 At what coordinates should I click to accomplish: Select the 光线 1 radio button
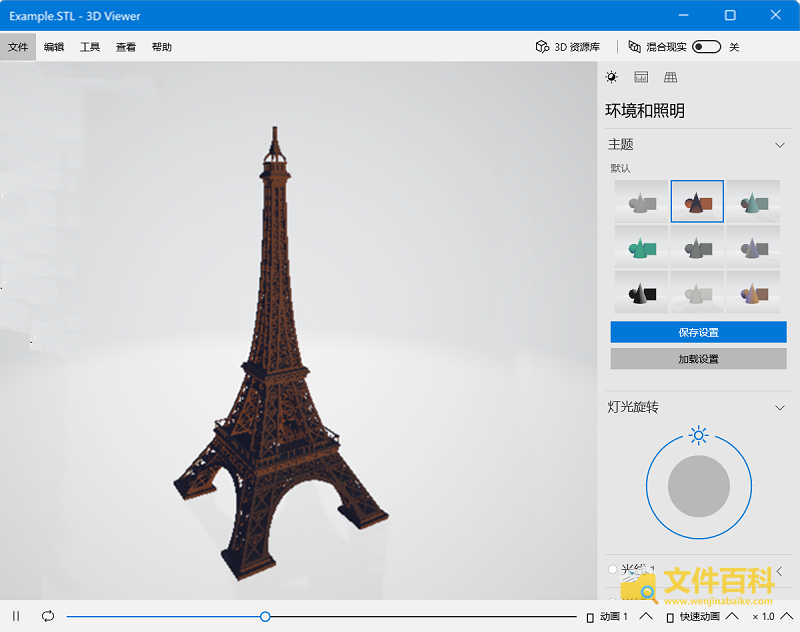[613, 569]
